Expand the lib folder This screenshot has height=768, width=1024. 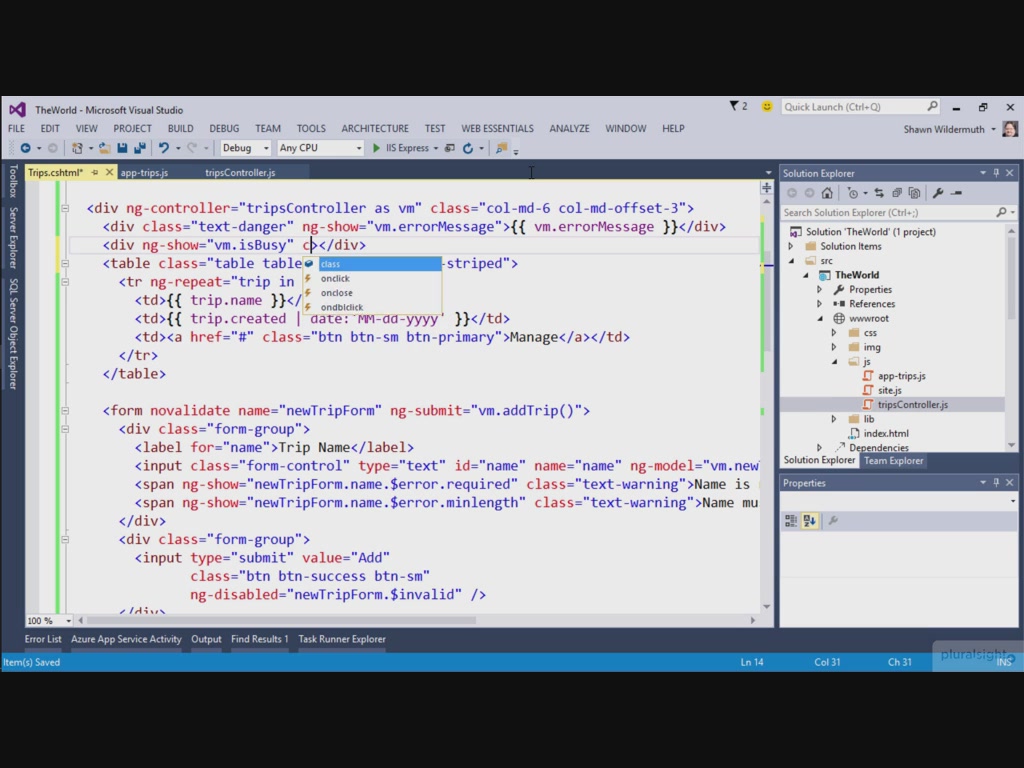(x=834, y=419)
